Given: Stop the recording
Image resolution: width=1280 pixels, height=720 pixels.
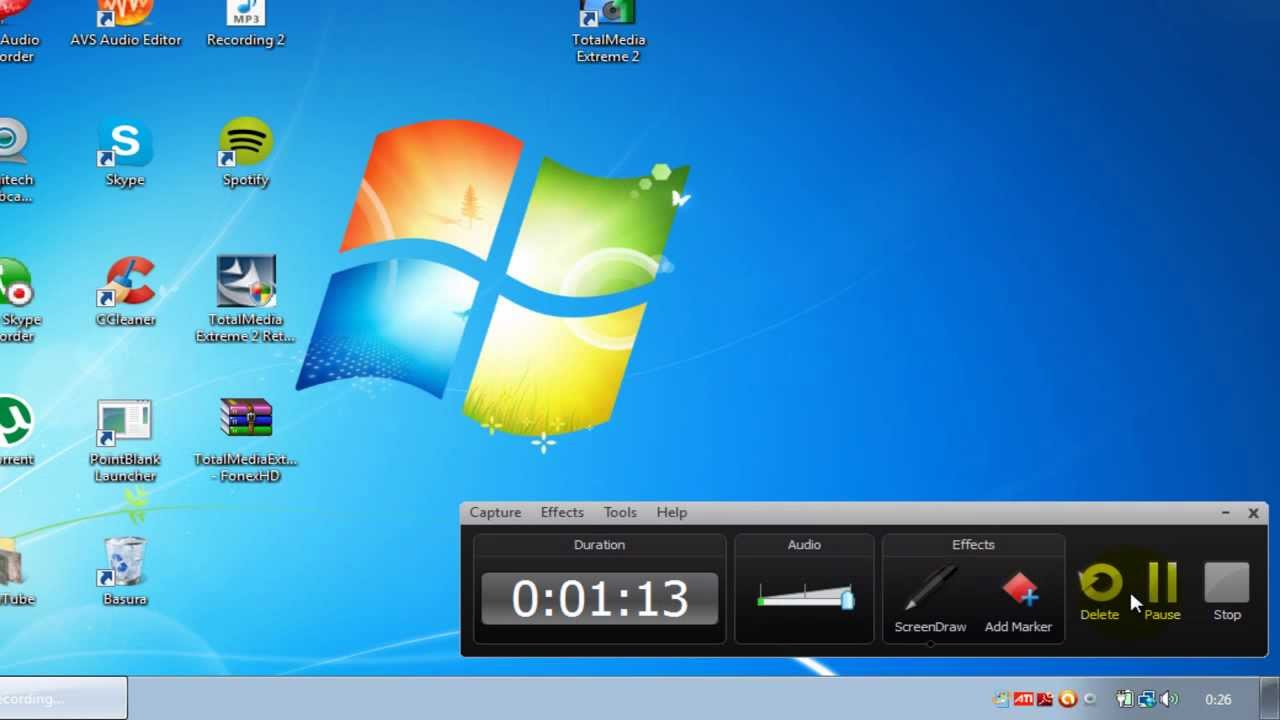Looking at the screenshot, I should (x=1227, y=592).
